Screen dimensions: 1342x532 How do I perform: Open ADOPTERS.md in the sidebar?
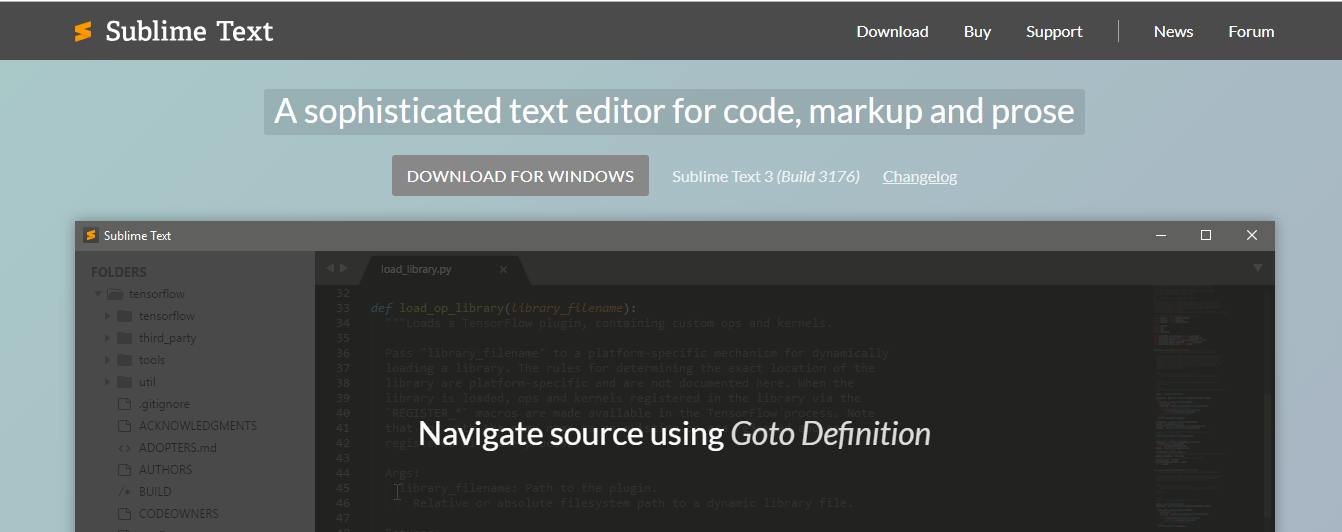point(178,448)
